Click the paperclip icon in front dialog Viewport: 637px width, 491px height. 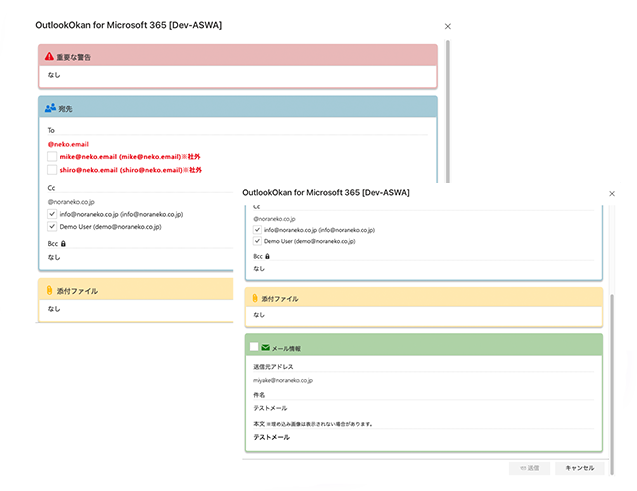(x=255, y=298)
